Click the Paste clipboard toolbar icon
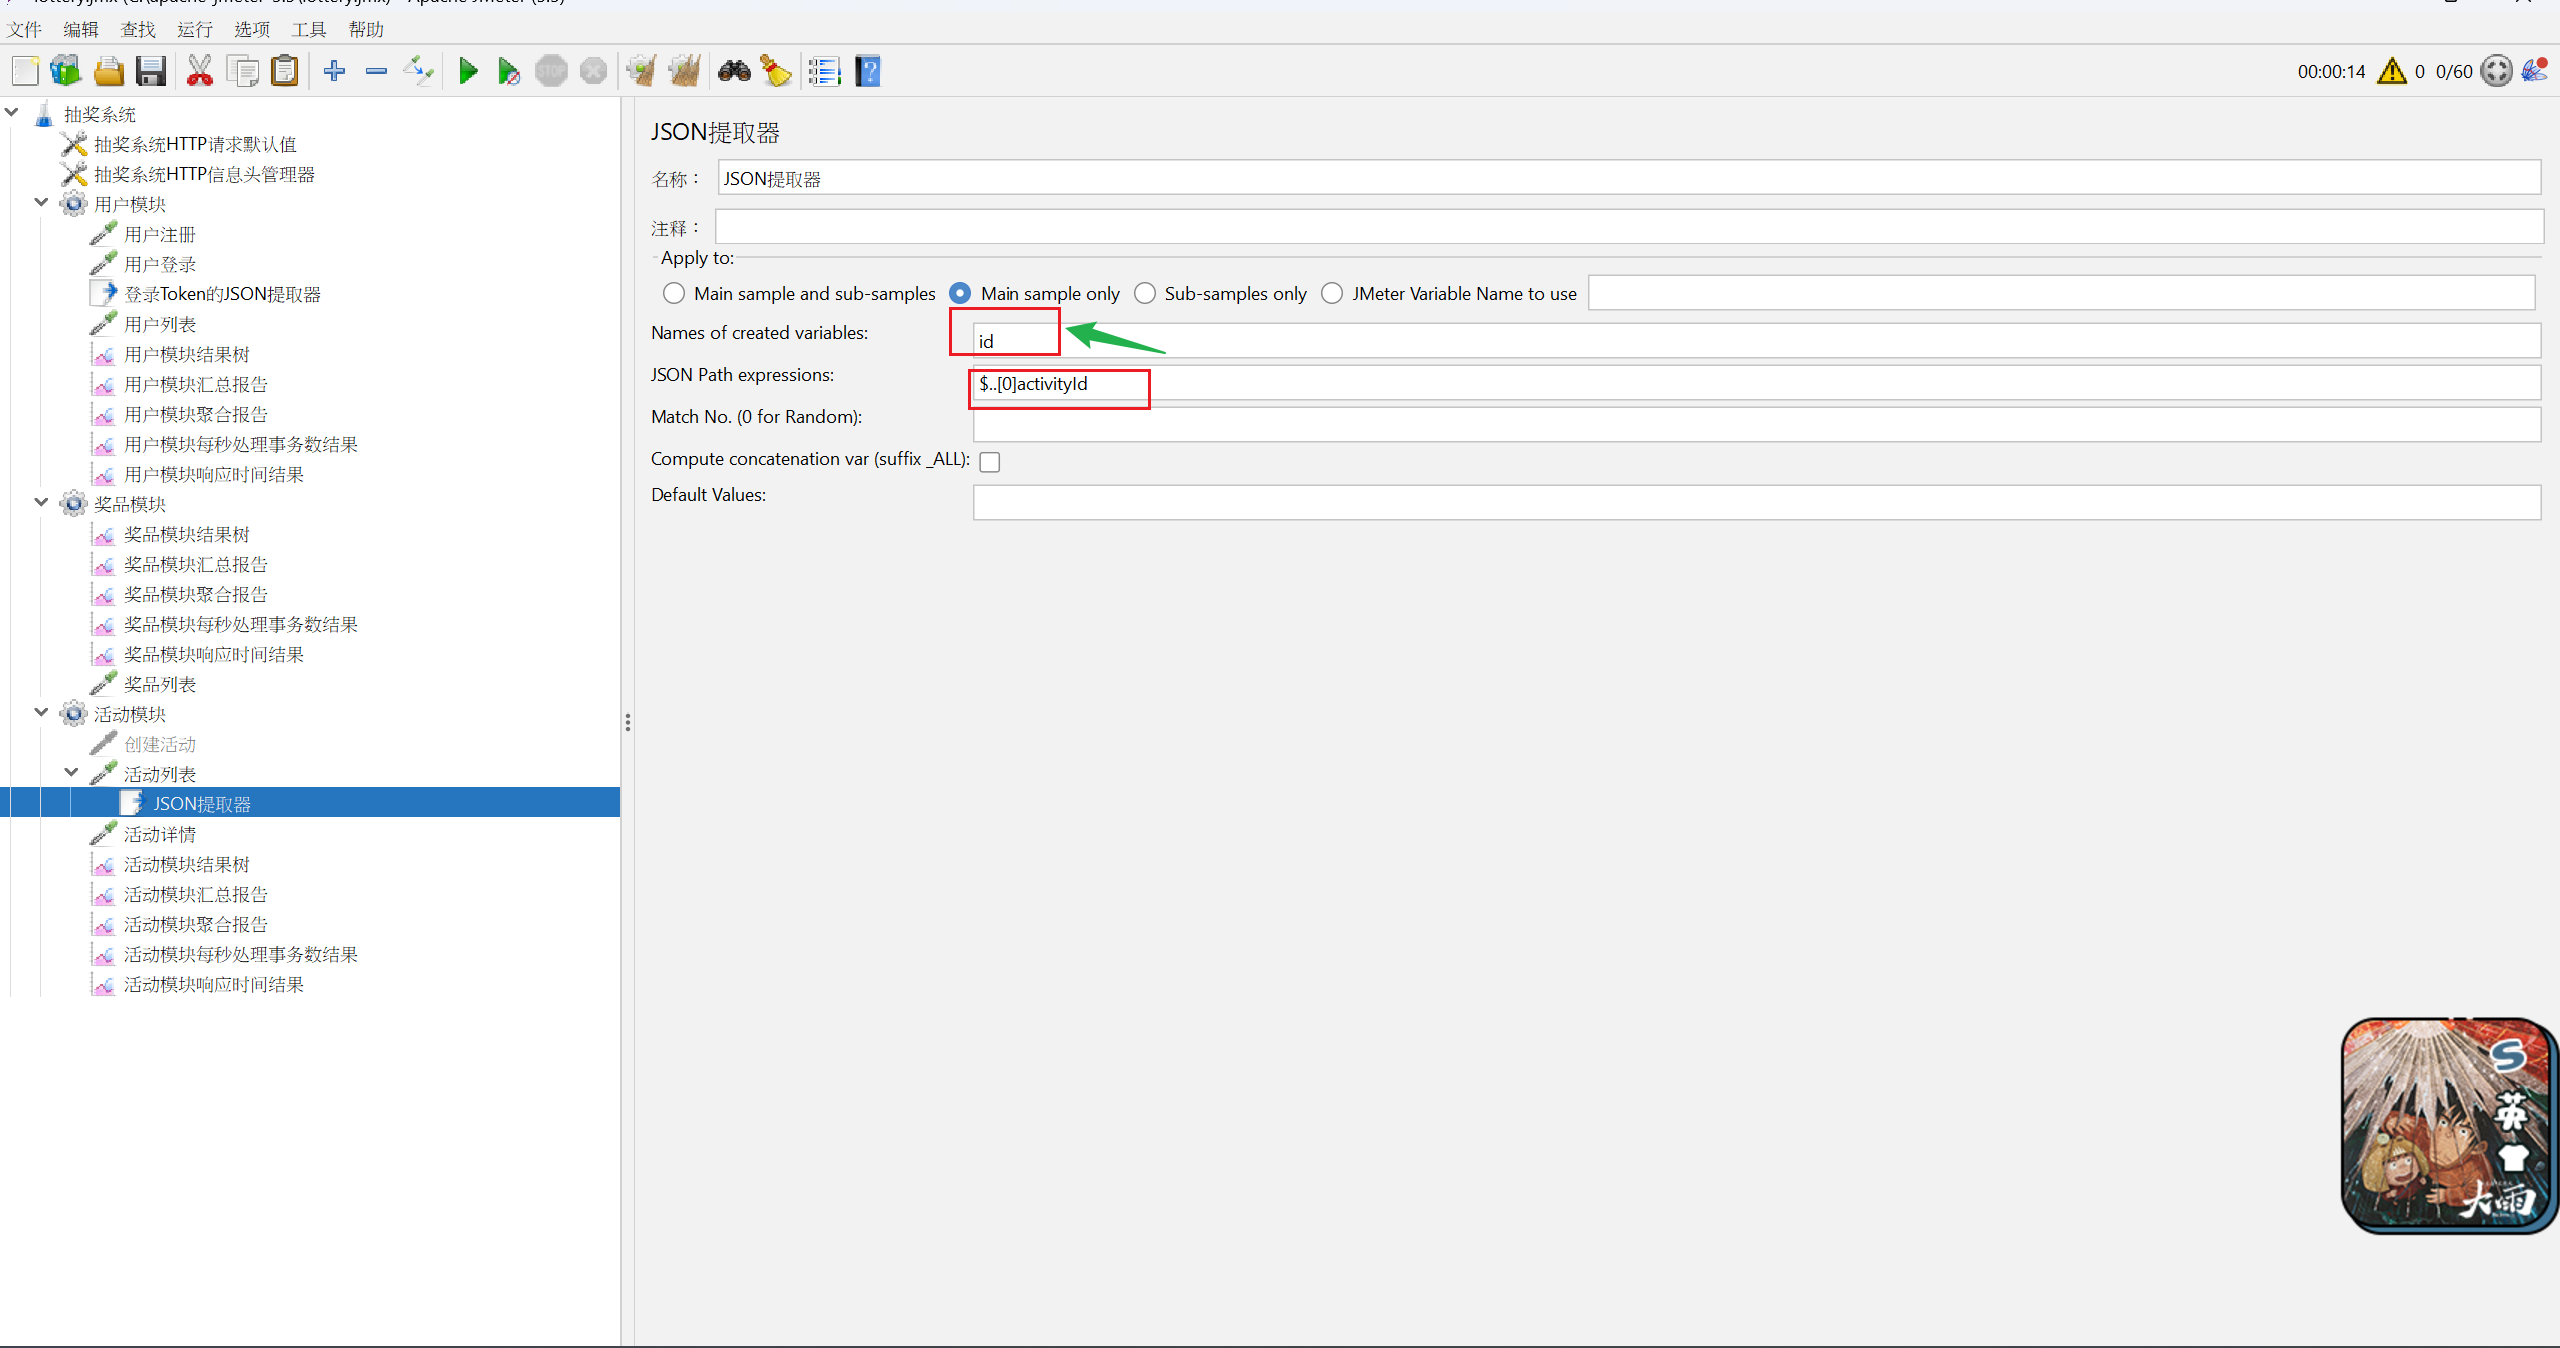The height and width of the screenshot is (1348, 2560). 285,71
